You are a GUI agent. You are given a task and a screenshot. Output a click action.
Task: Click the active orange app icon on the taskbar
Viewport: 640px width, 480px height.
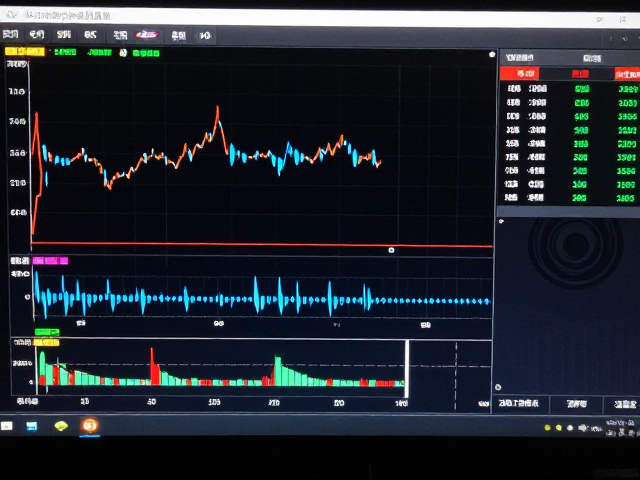(x=89, y=425)
